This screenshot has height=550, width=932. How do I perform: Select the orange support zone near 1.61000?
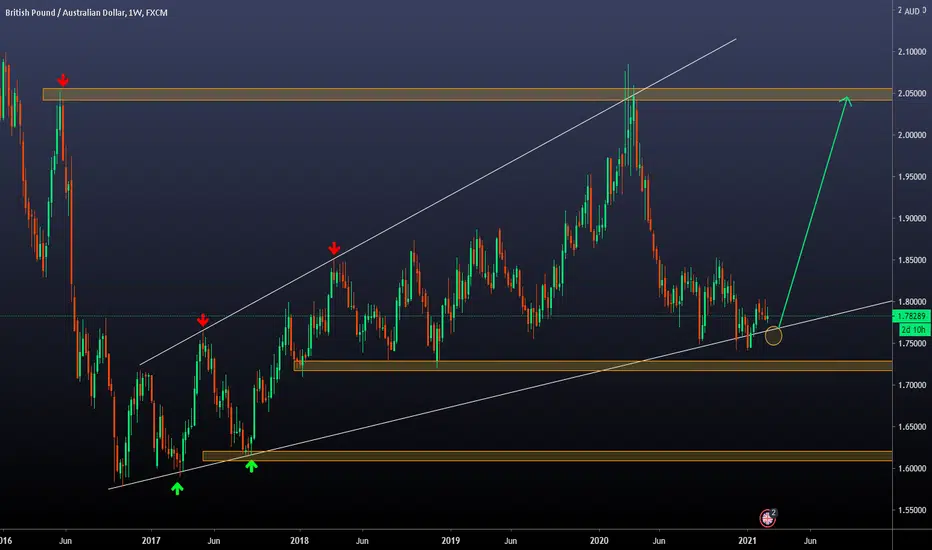[x=547, y=456]
